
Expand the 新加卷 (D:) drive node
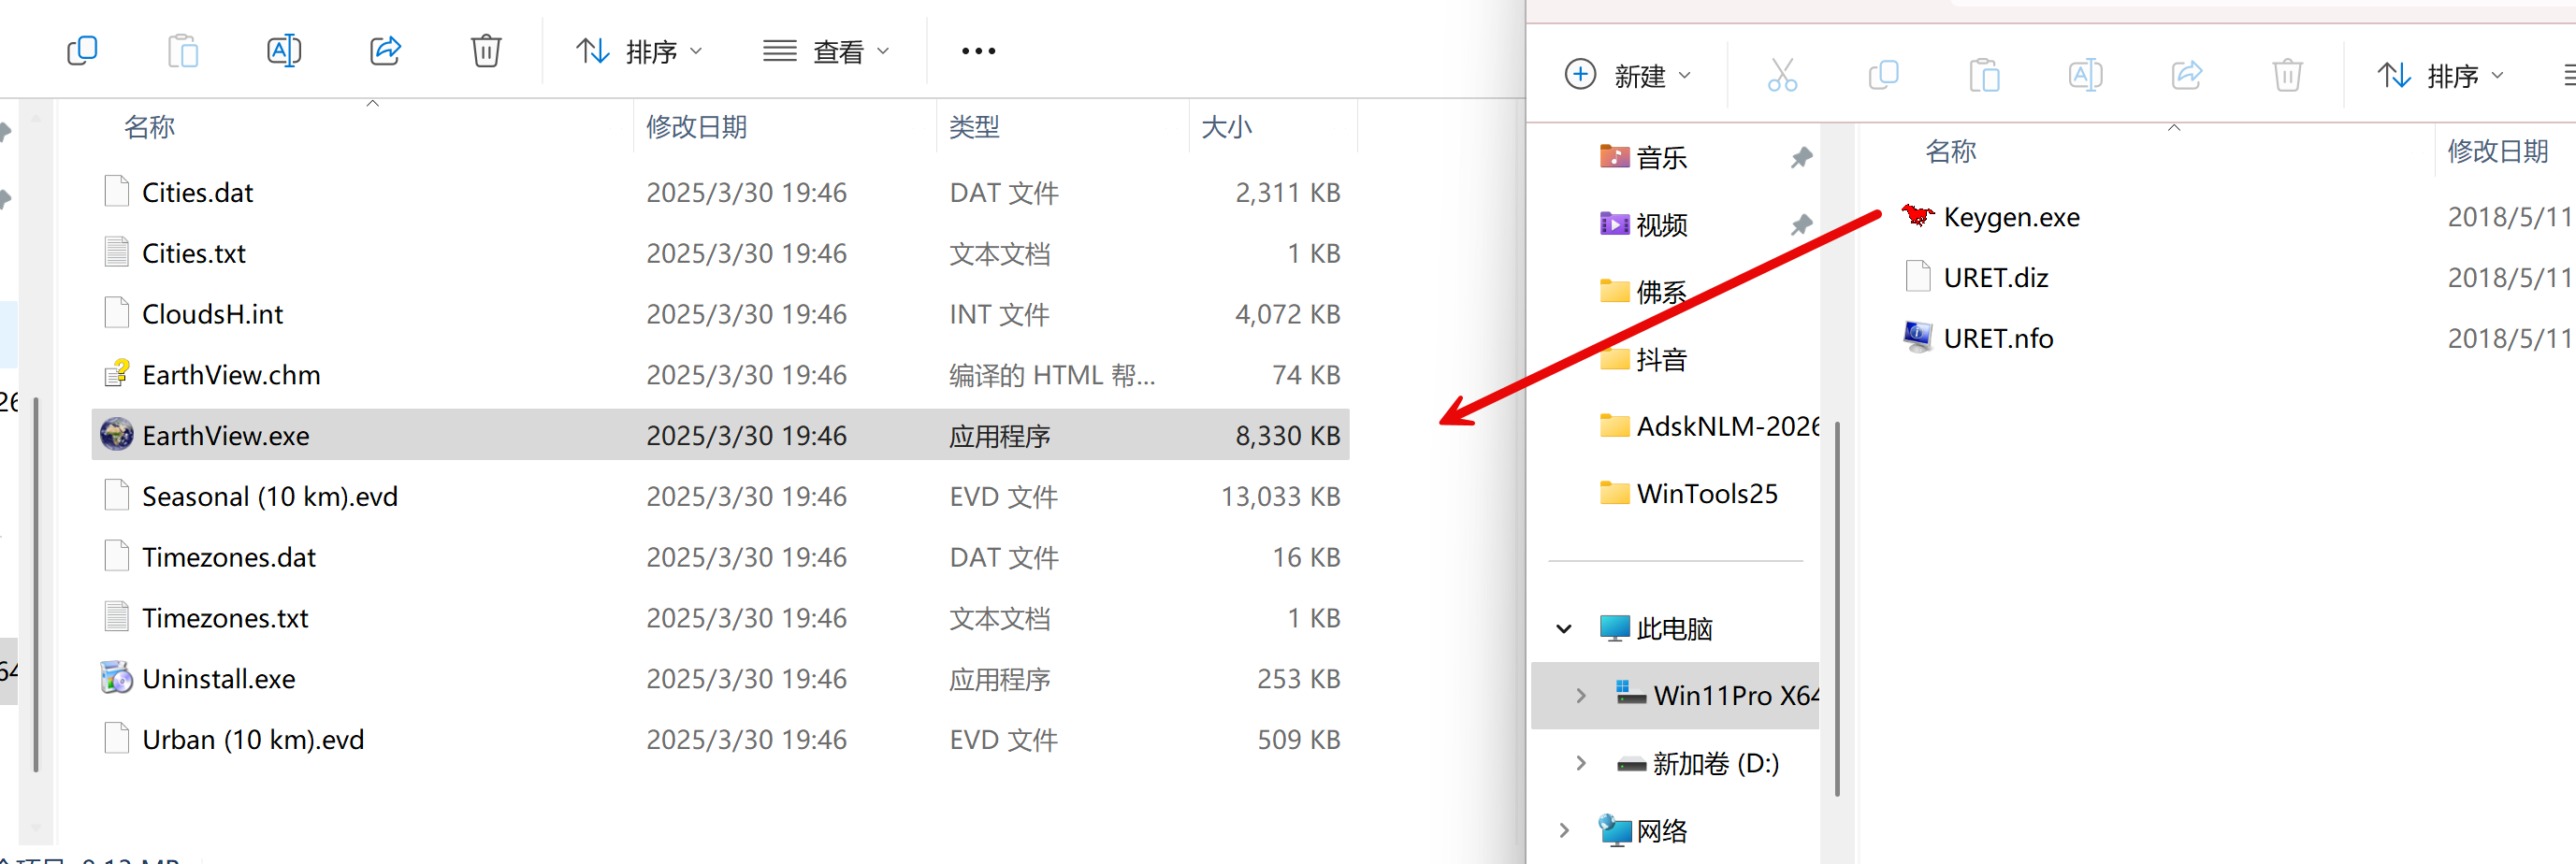1581,763
